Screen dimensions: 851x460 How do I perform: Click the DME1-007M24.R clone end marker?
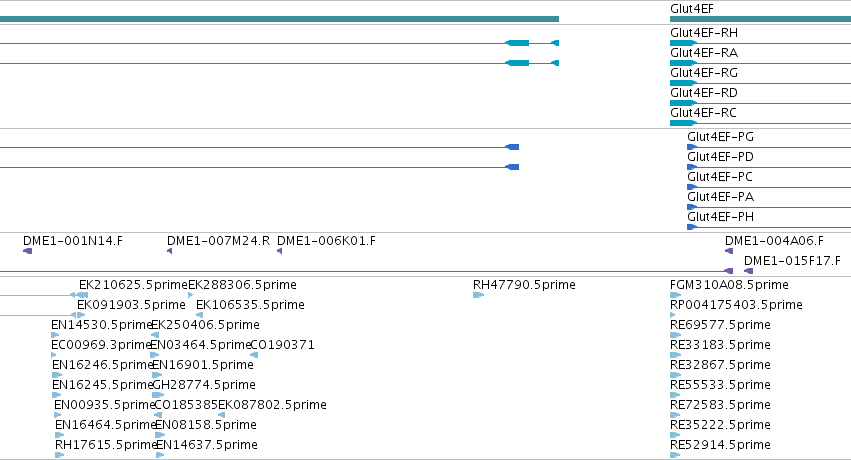pos(169,251)
